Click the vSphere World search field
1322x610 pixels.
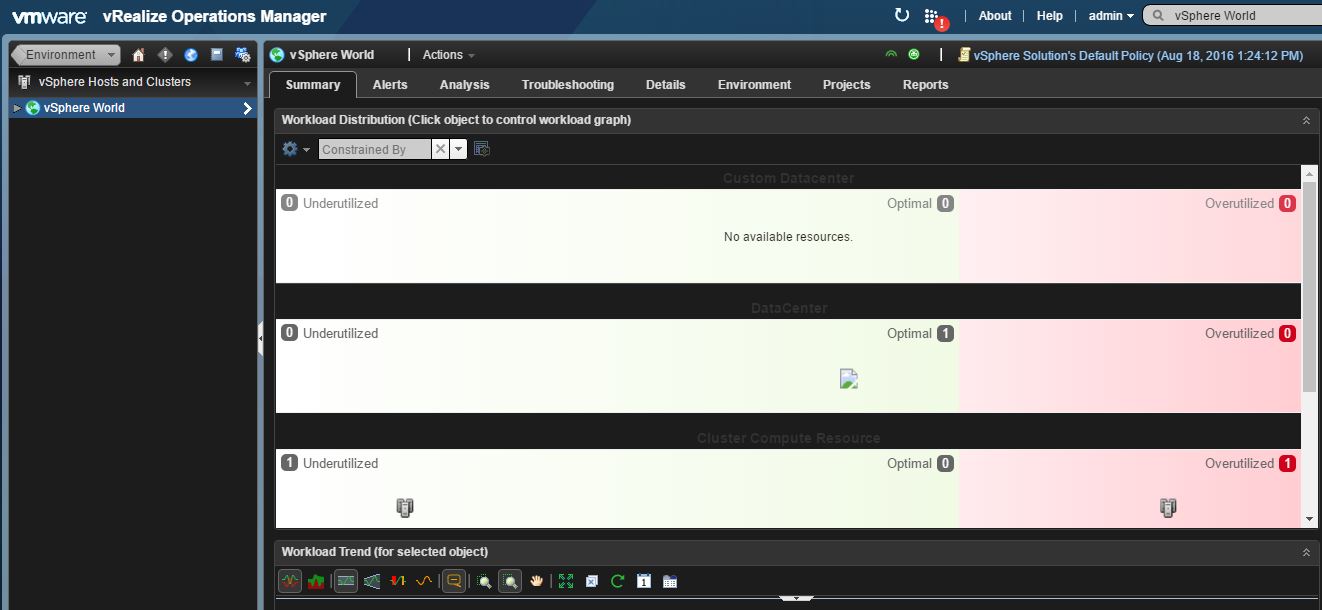1240,16
